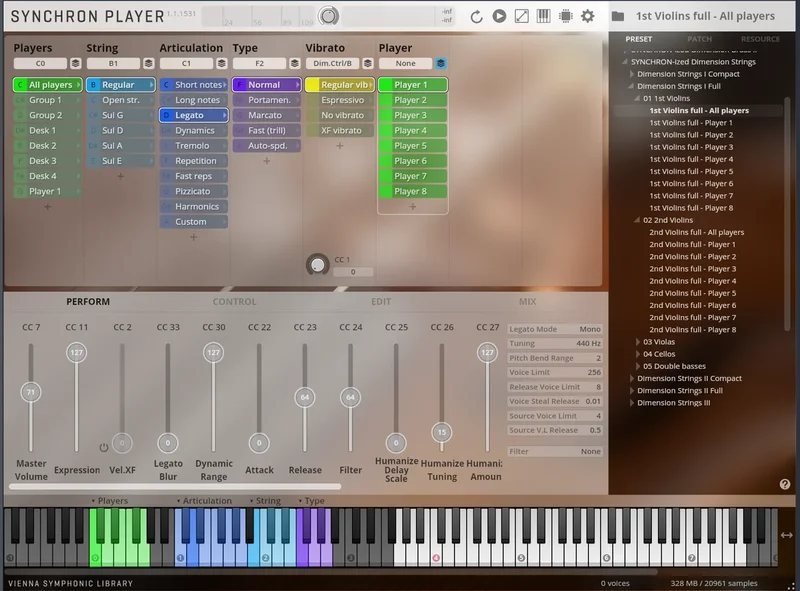Click the stack icon beside Players C0 field
This screenshot has height=591, width=800.
point(76,63)
